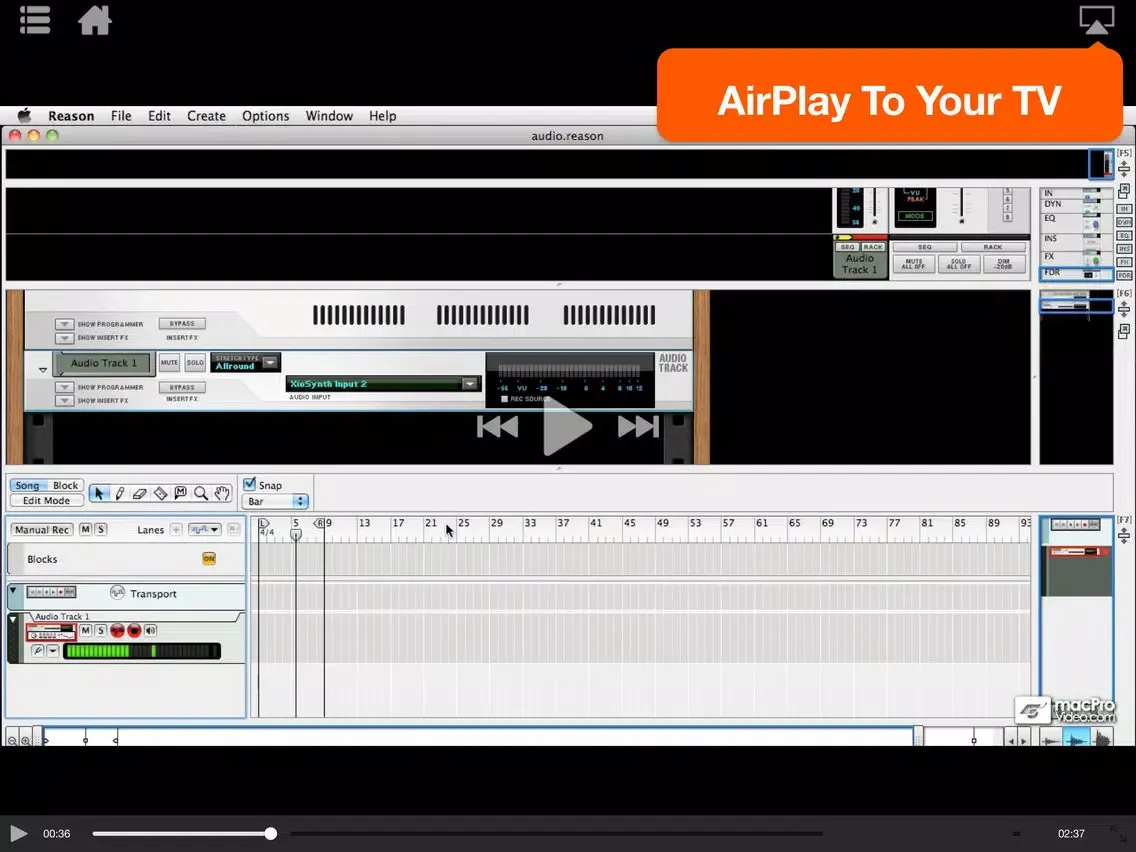Click the mixer maximize arrows icon
This screenshot has width=1136, height=852.
click(x=1124, y=169)
